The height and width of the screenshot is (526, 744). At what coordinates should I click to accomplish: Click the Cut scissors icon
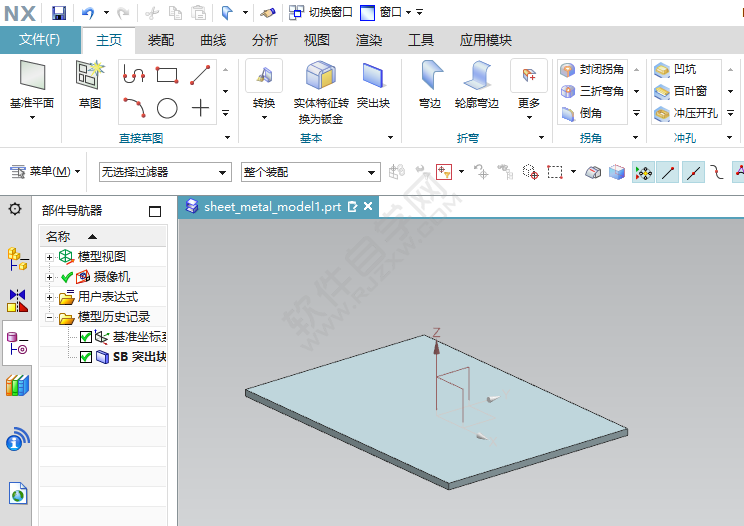[x=152, y=13]
